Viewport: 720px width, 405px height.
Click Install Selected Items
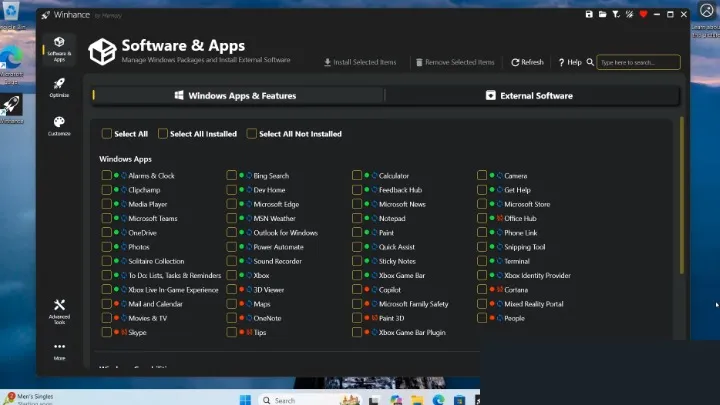pos(360,62)
